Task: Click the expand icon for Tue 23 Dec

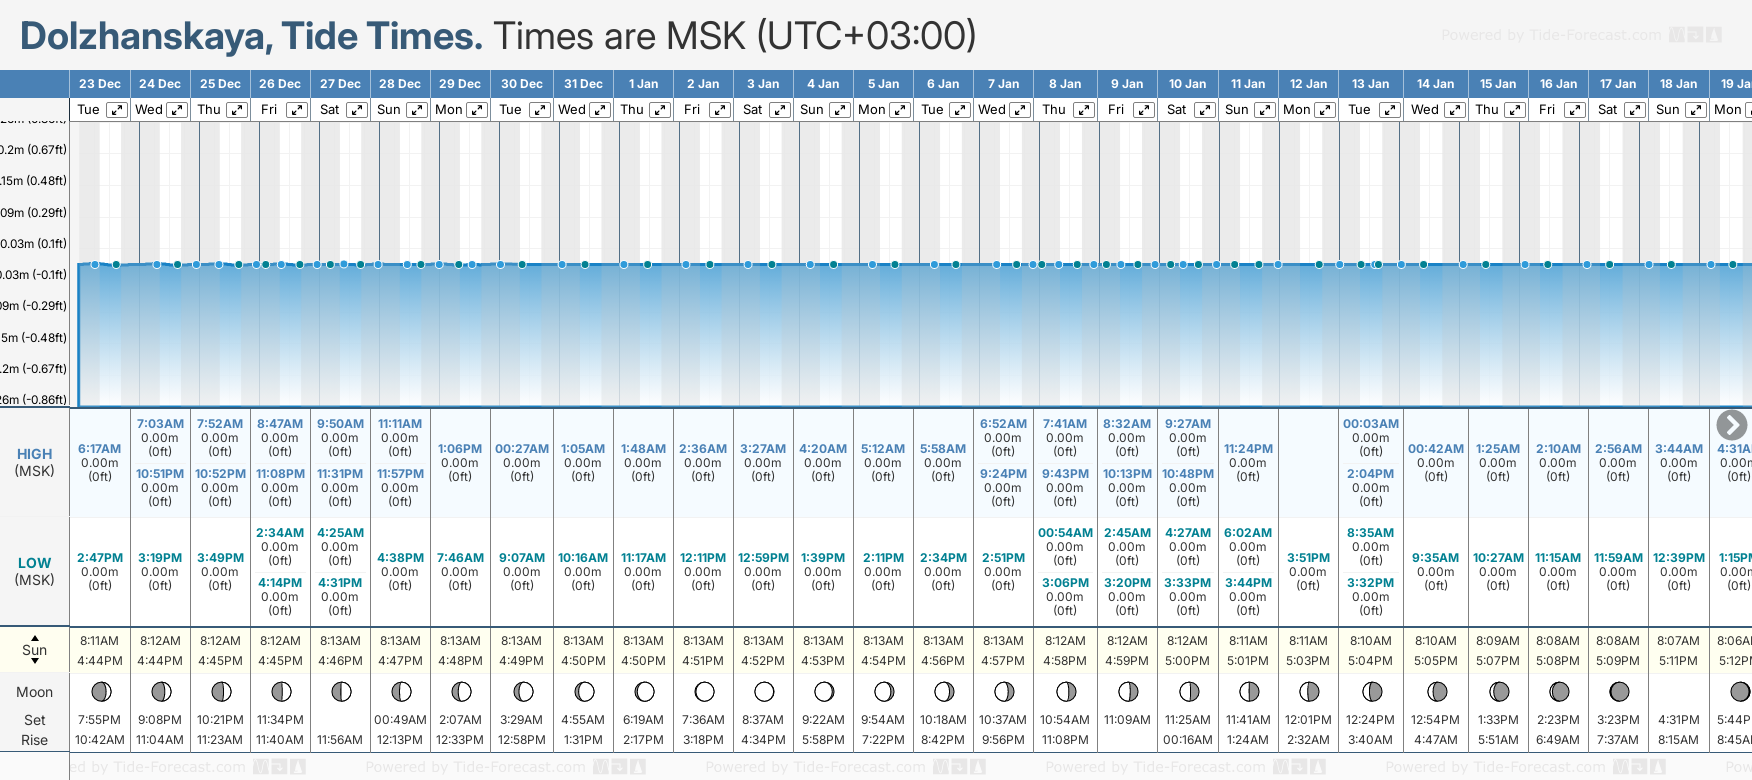Action: [x=117, y=110]
